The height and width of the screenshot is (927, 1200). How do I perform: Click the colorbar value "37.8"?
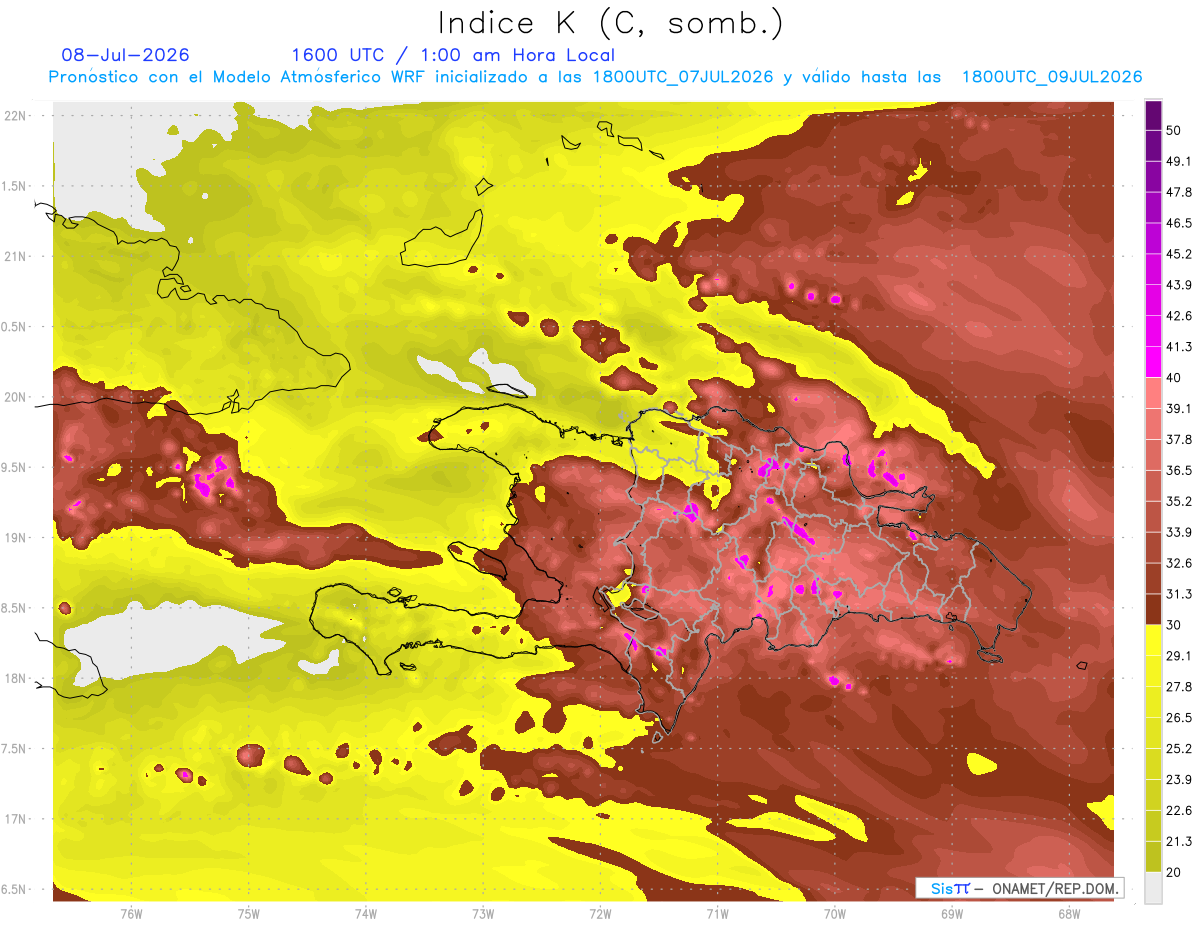tap(1179, 439)
